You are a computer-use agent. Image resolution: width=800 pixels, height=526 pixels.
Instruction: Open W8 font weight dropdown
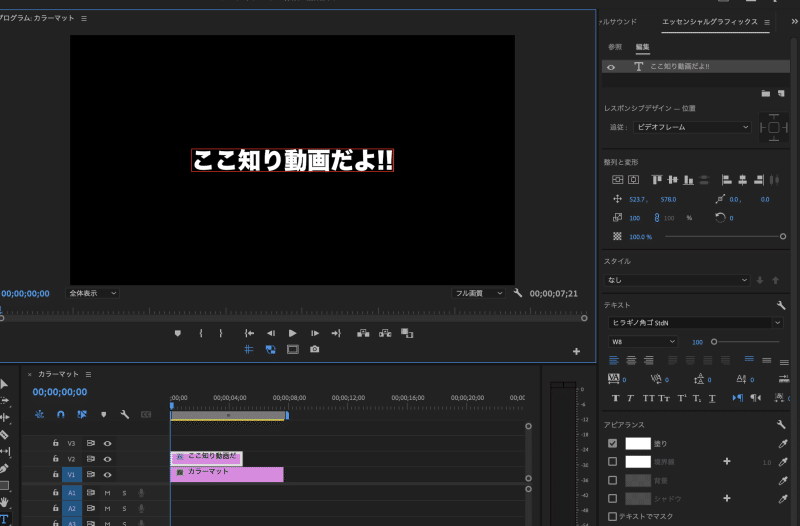(643, 342)
